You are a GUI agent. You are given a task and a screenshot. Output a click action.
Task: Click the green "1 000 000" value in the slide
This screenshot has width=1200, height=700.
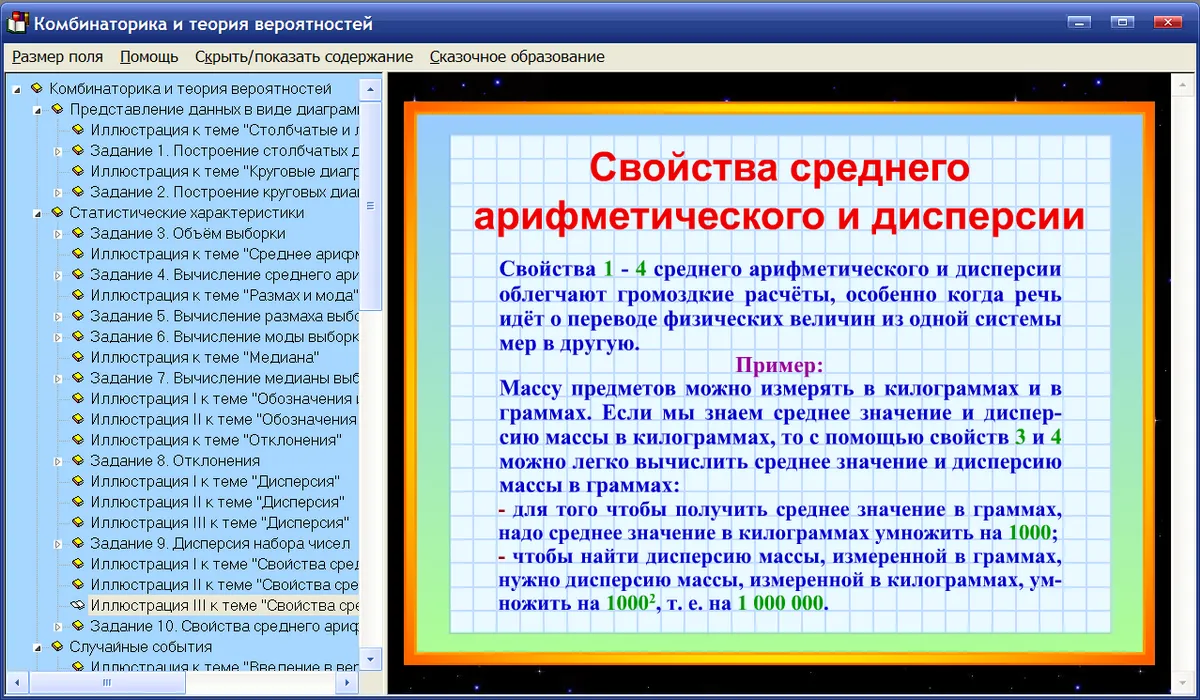(781, 603)
